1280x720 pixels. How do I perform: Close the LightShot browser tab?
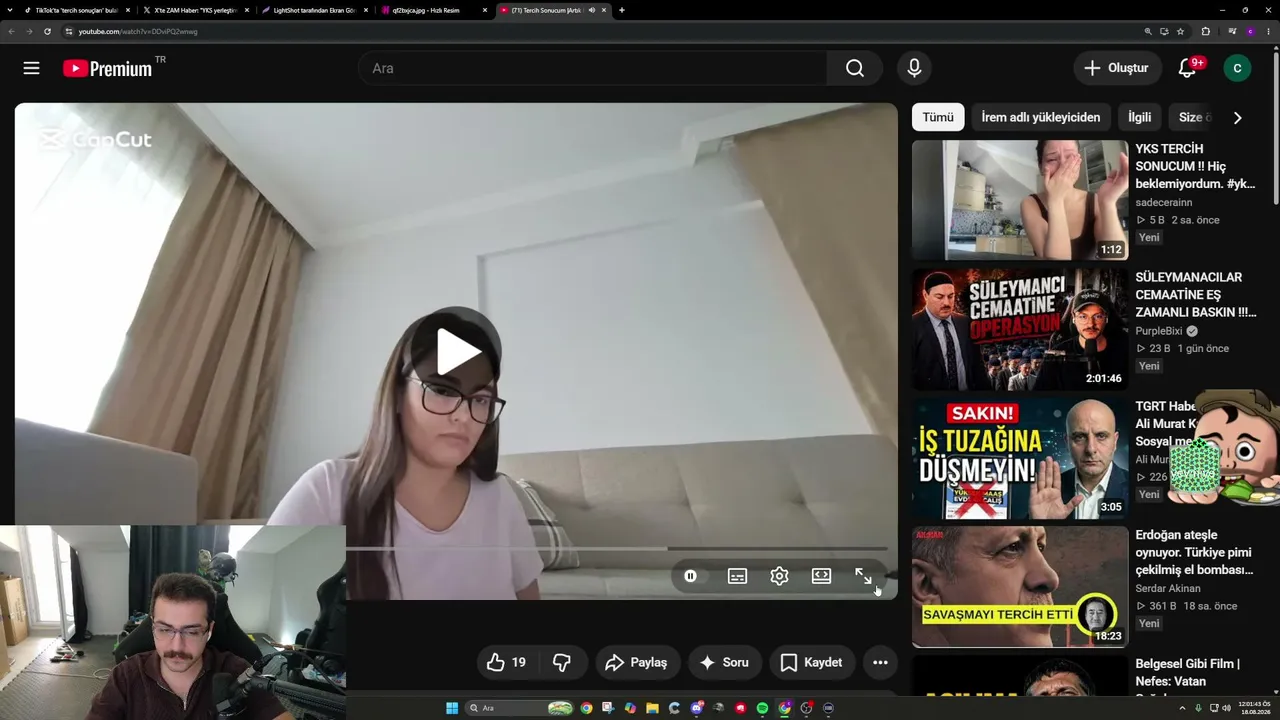point(366,10)
